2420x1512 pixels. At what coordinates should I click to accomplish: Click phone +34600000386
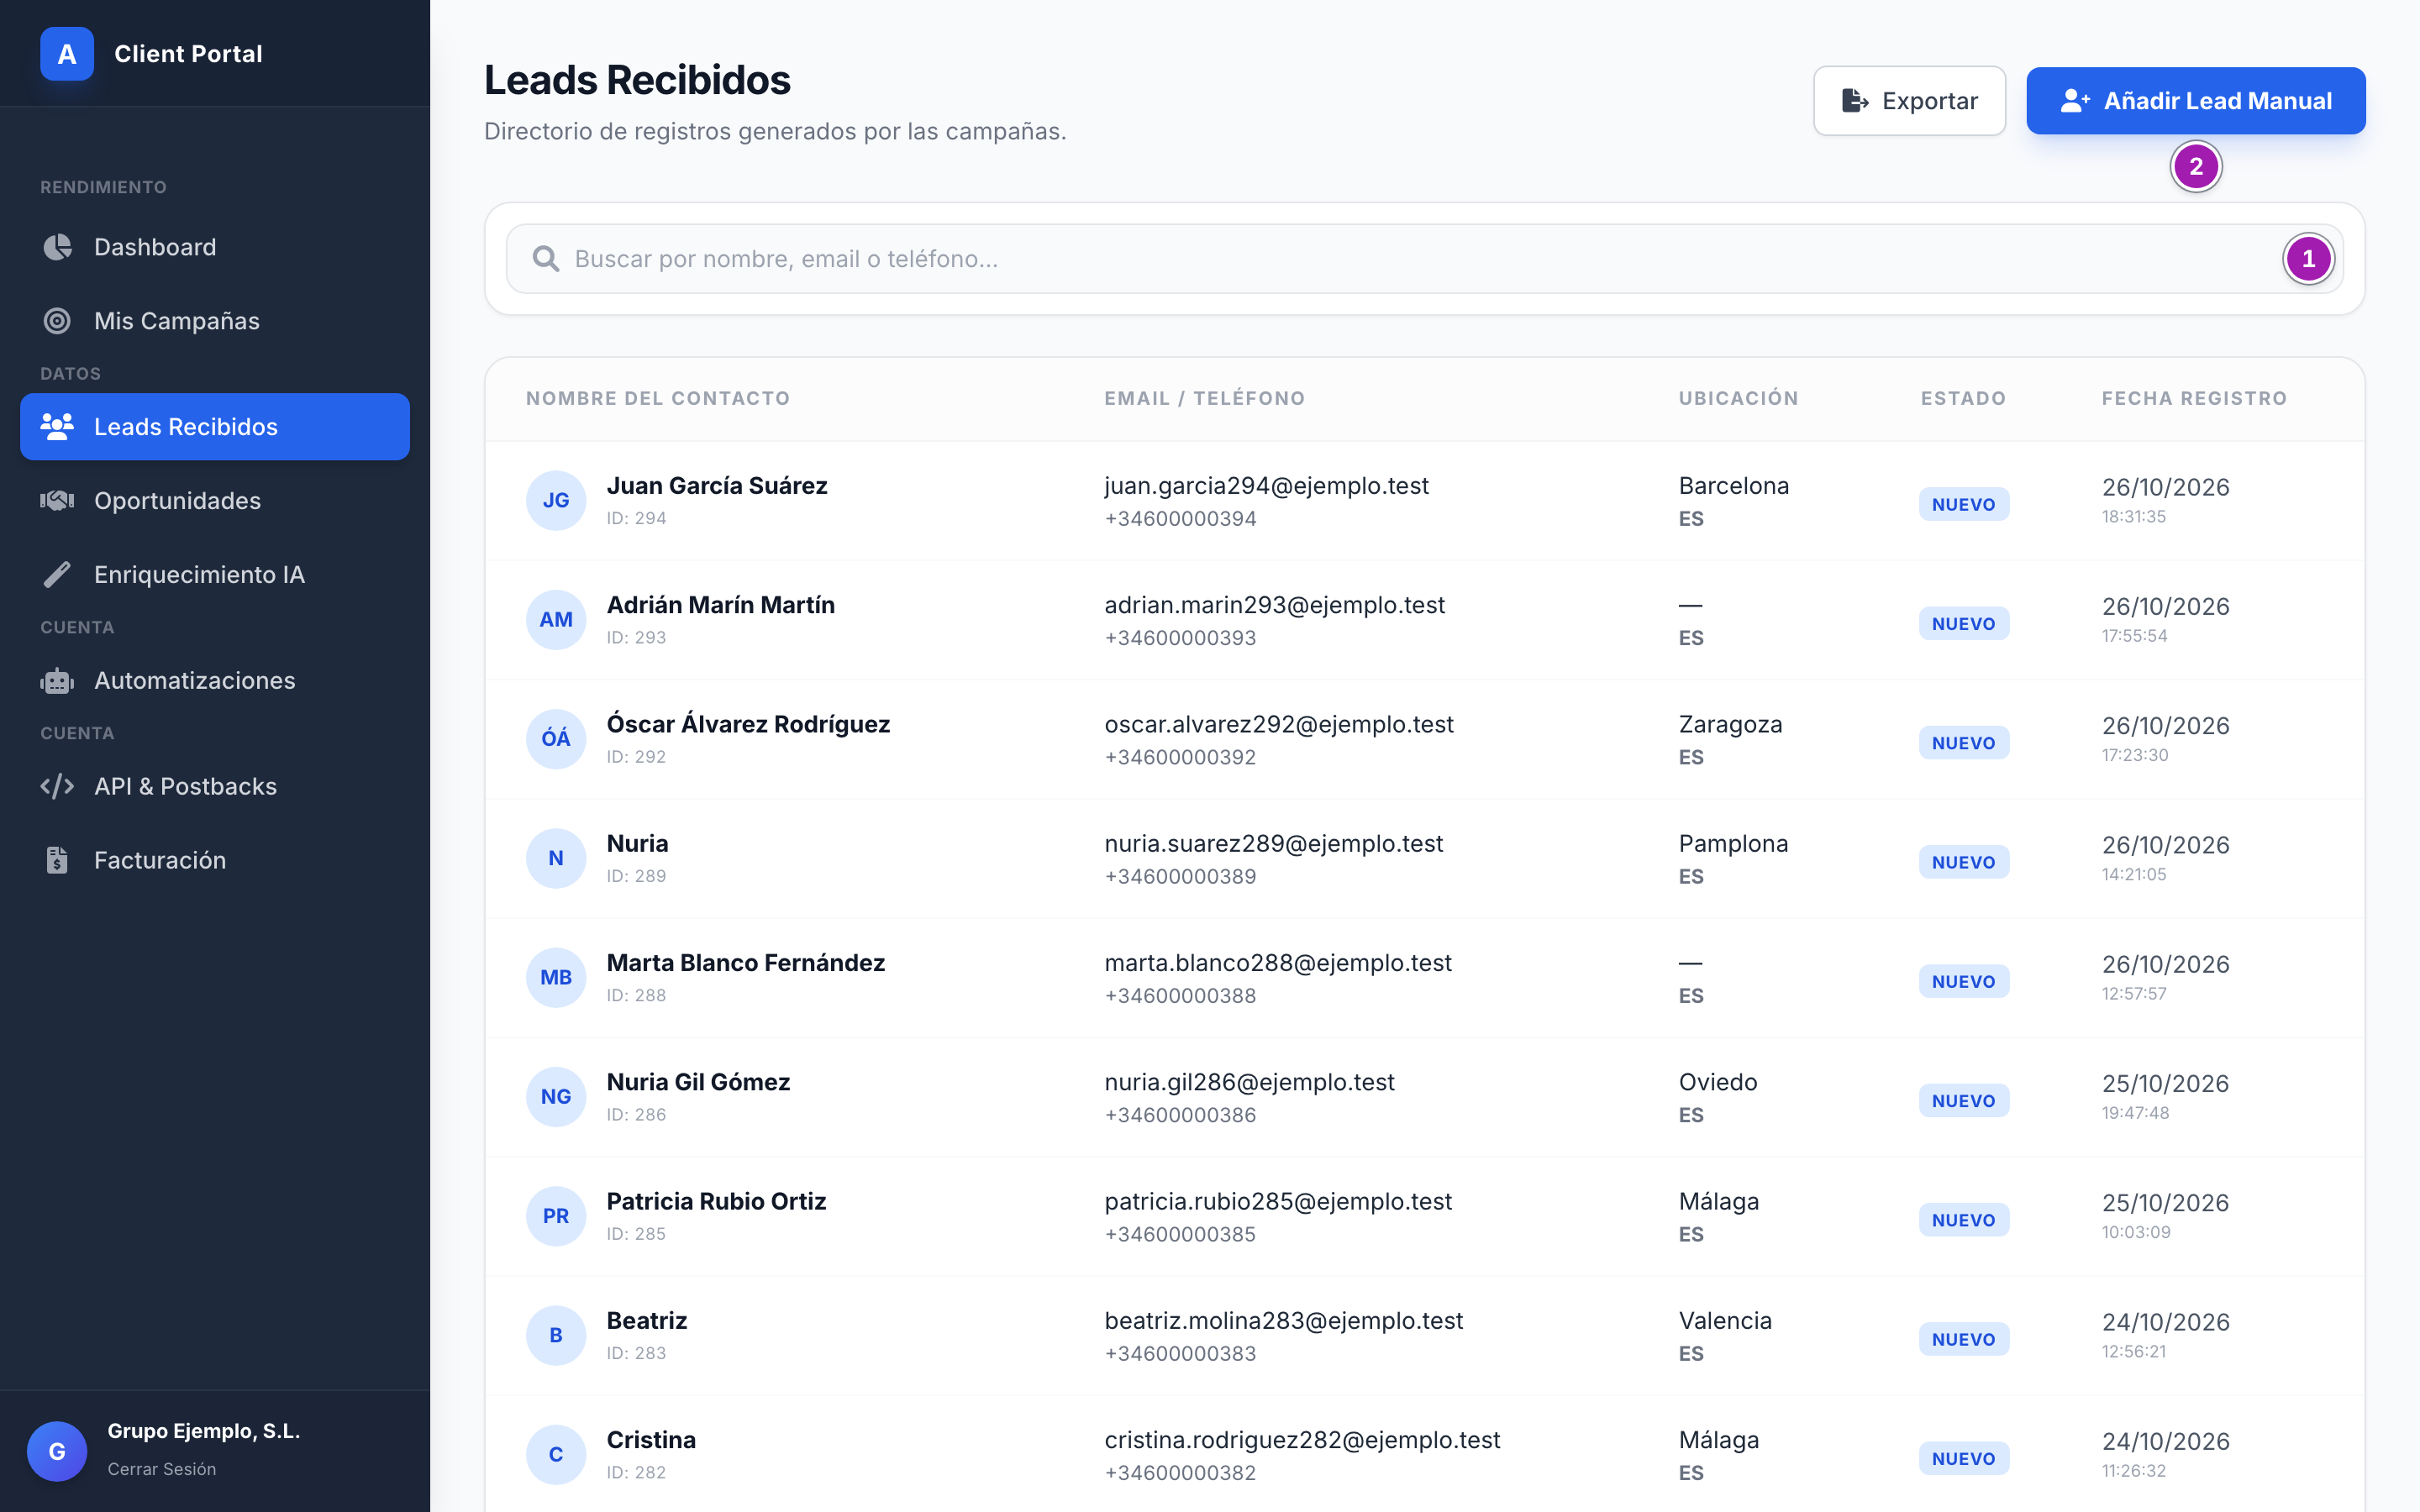click(1180, 1115)
